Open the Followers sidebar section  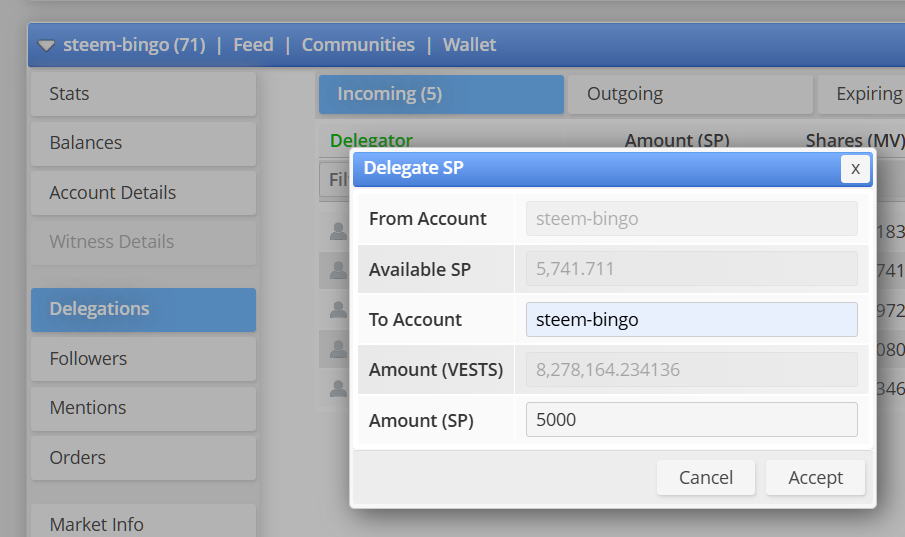click(x=143, y=359)
